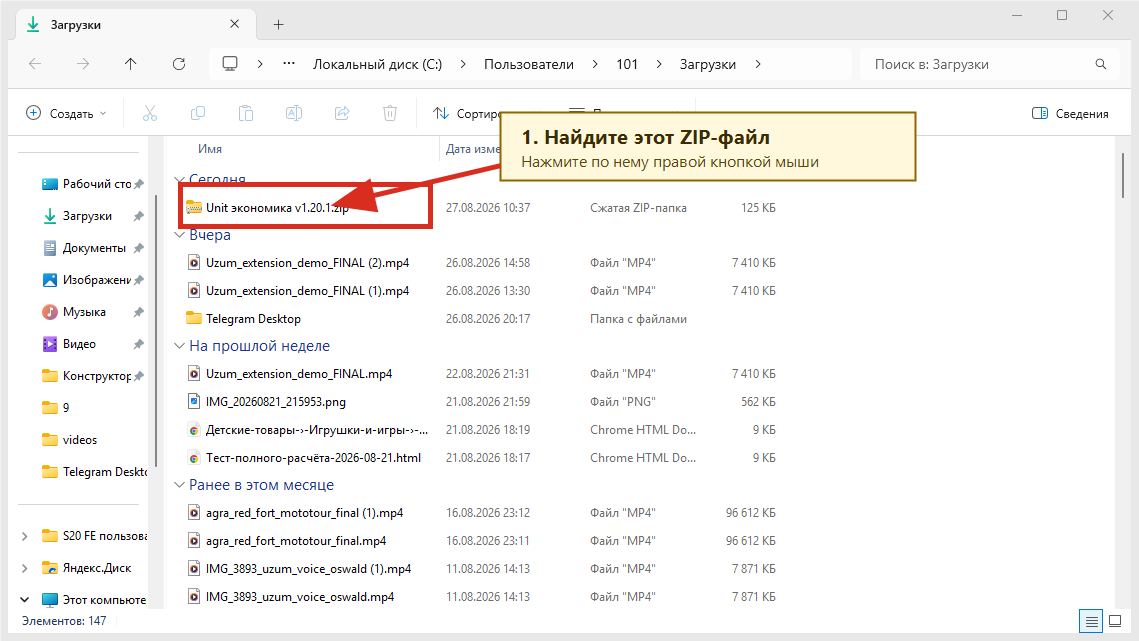Image resolution: width=1139 pixels, height=641 pixels.
Task: Expand S20 FE tree node
Action: 25,536
